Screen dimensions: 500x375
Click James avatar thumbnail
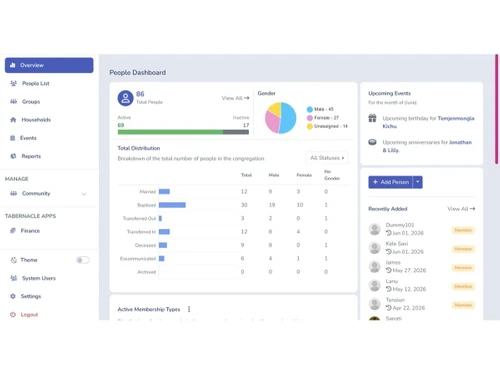[x=375, y=266]
